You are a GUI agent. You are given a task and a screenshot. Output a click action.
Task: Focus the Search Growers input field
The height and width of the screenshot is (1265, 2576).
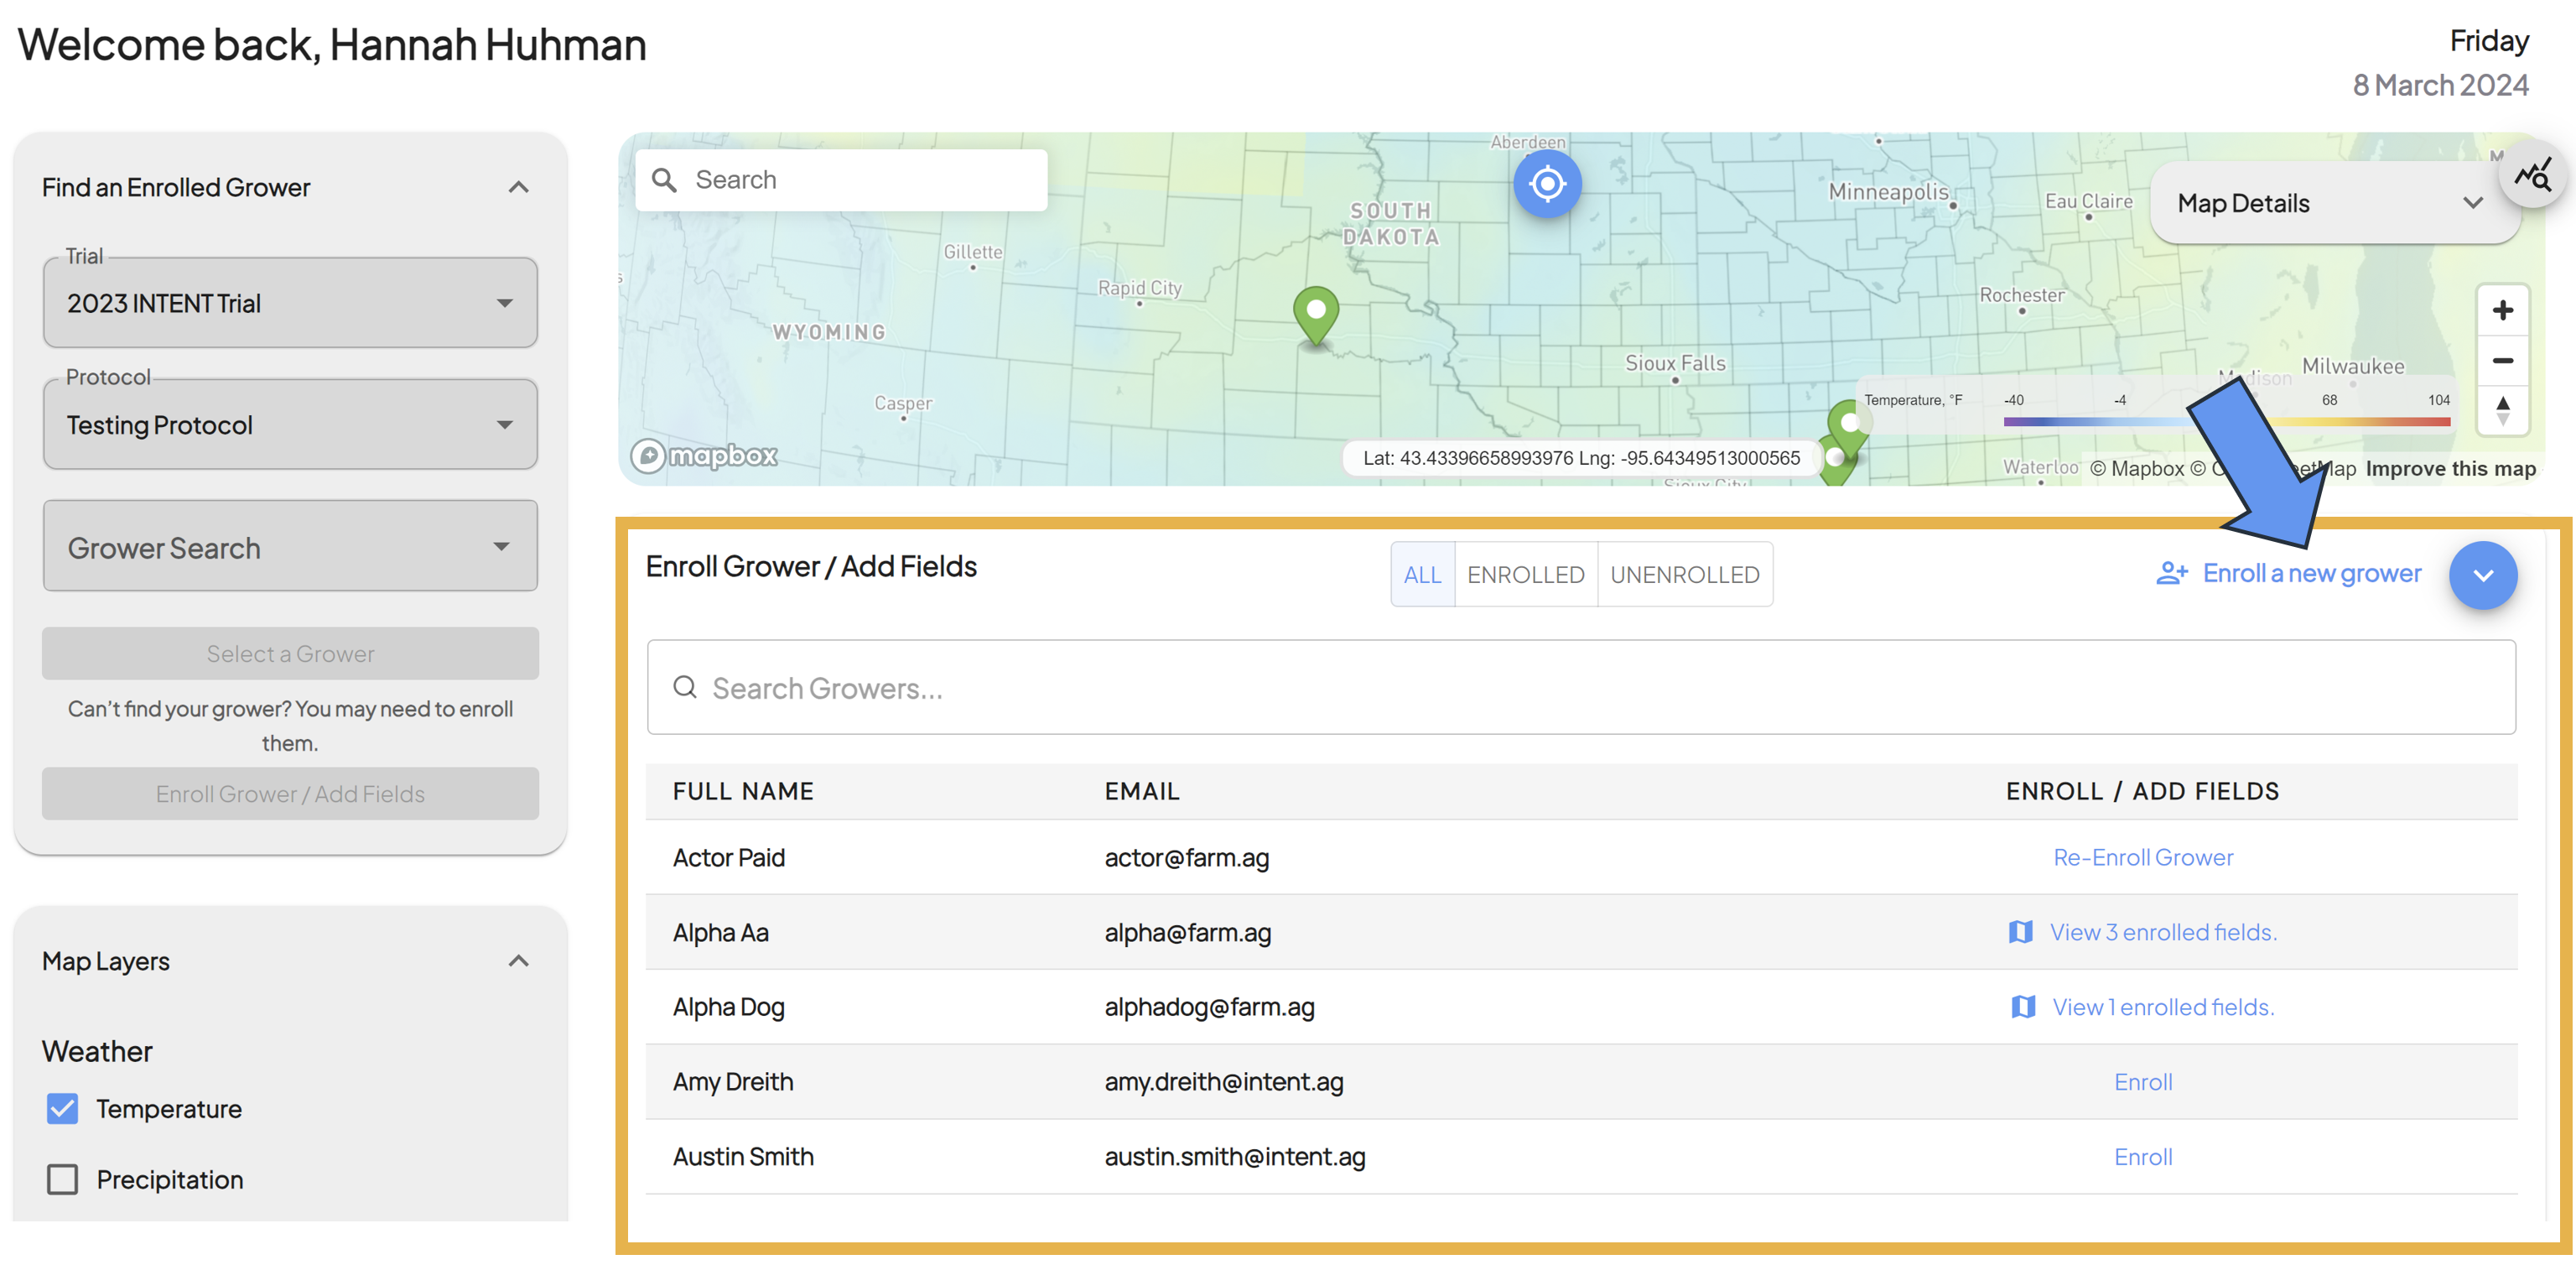[1580, 687]
